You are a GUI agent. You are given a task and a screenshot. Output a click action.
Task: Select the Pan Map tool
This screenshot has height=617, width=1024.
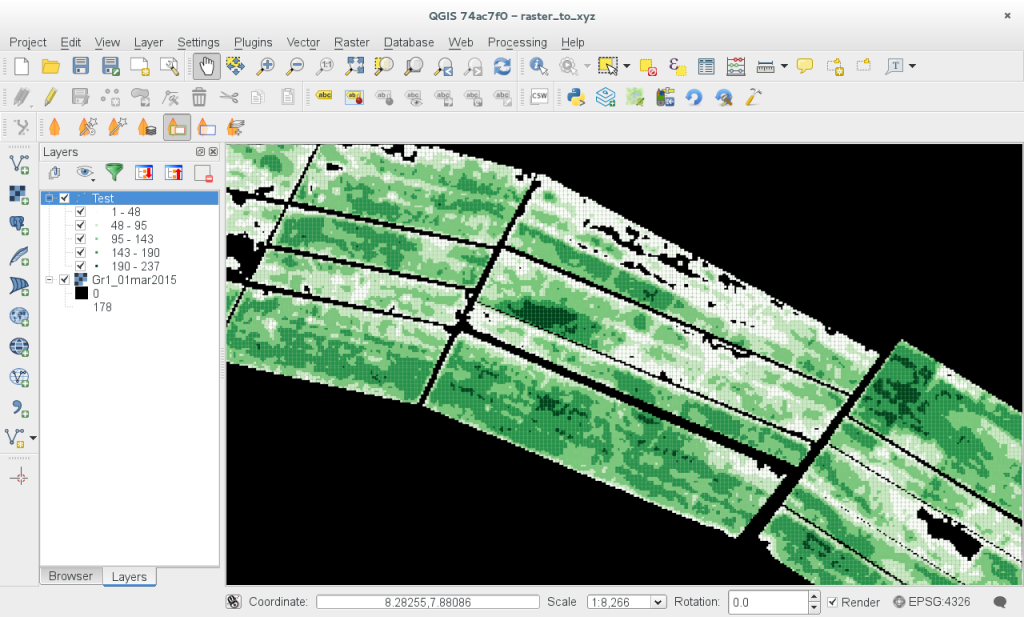[x=205, y=67]
